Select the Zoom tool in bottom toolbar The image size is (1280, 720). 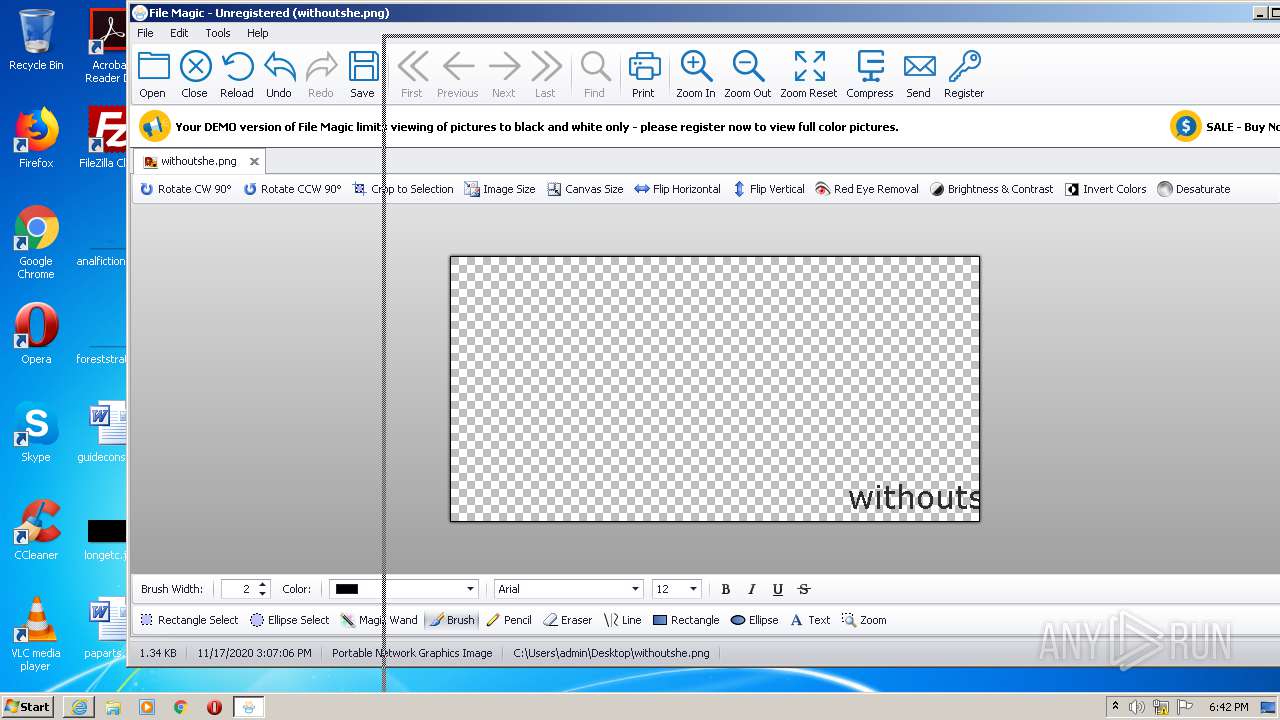[865, 620]
